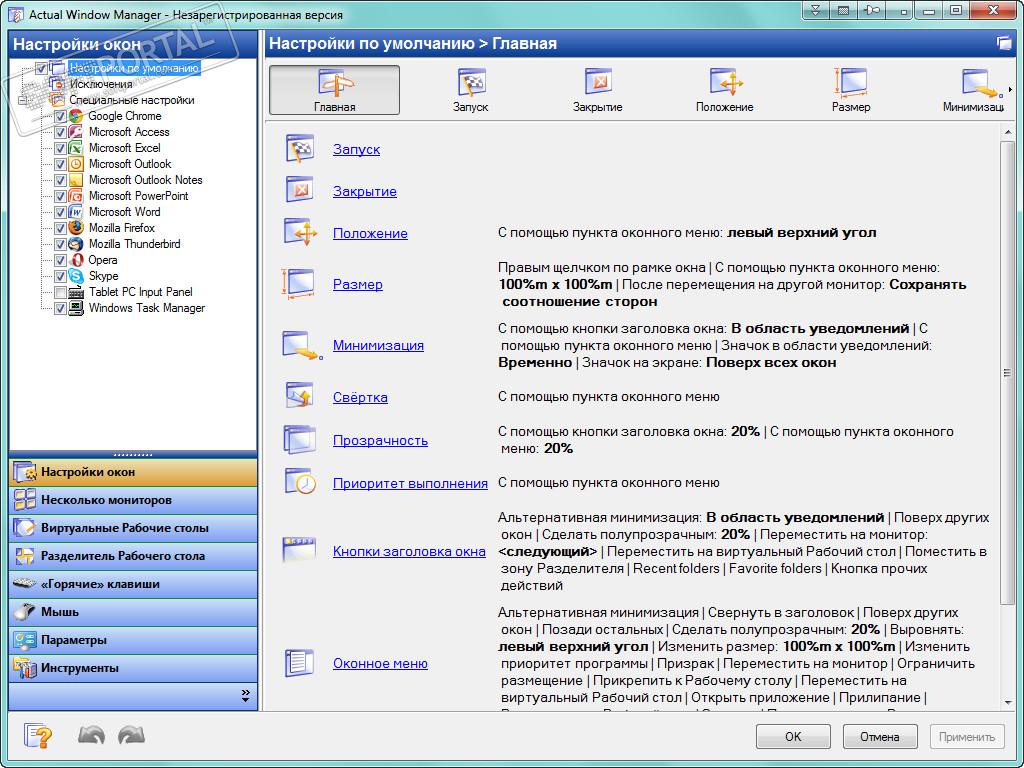Switch to the Размер toolbar tab
The height and width of the screenshot is (768, 1024).
point(851,90)
